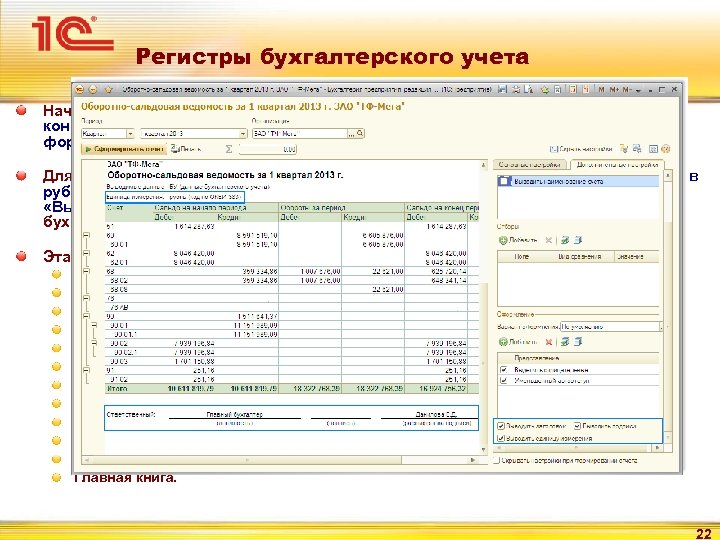
Task: Click the sum sigma icon in the toolbar
Action: (229, 149)
